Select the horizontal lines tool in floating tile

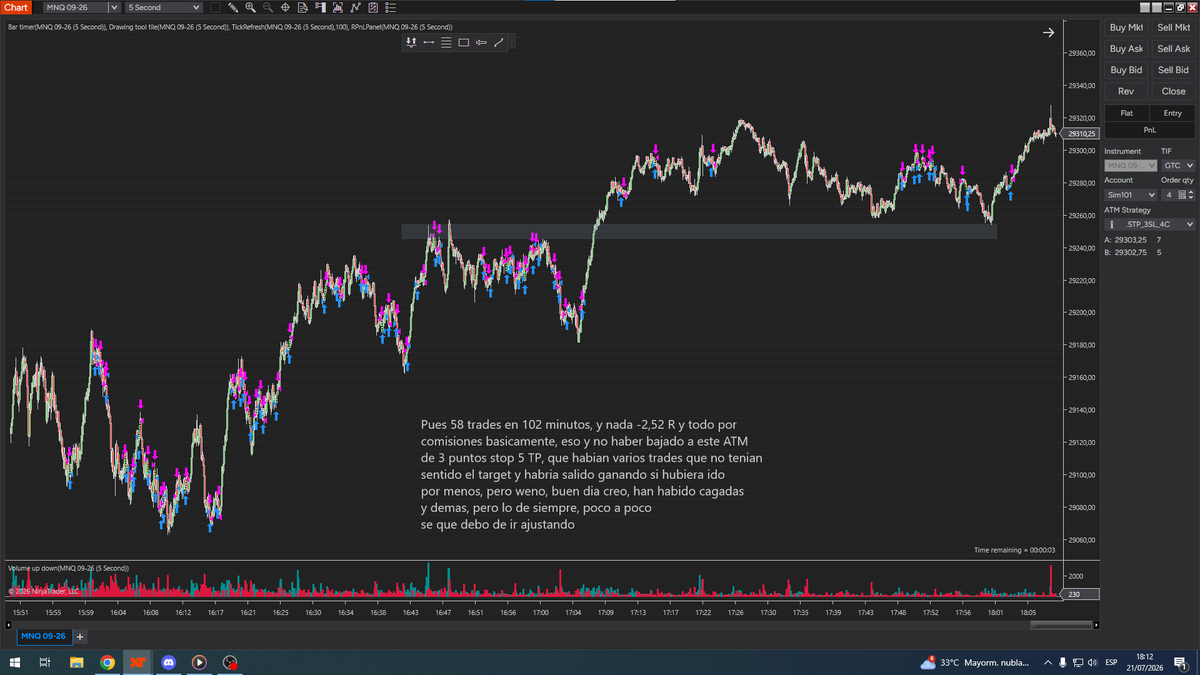(446, 42)
